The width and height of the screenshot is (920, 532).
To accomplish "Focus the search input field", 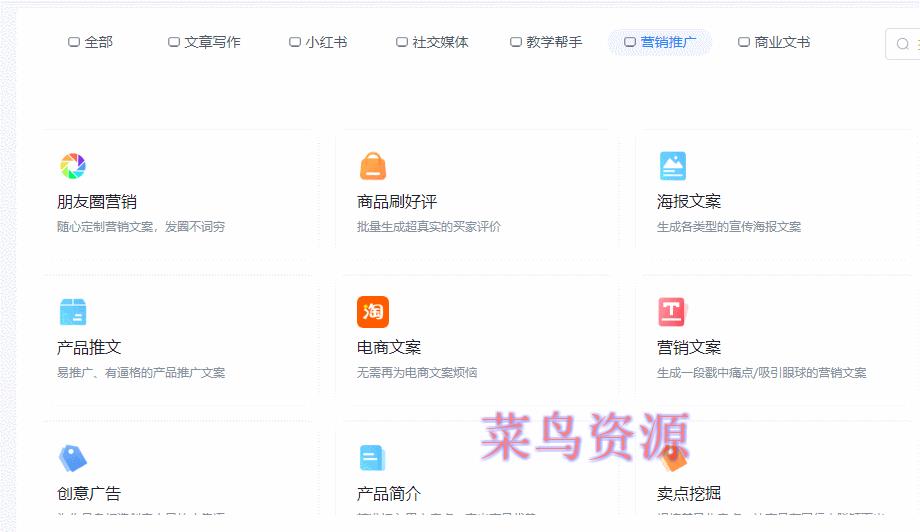I will pos(904,43).
